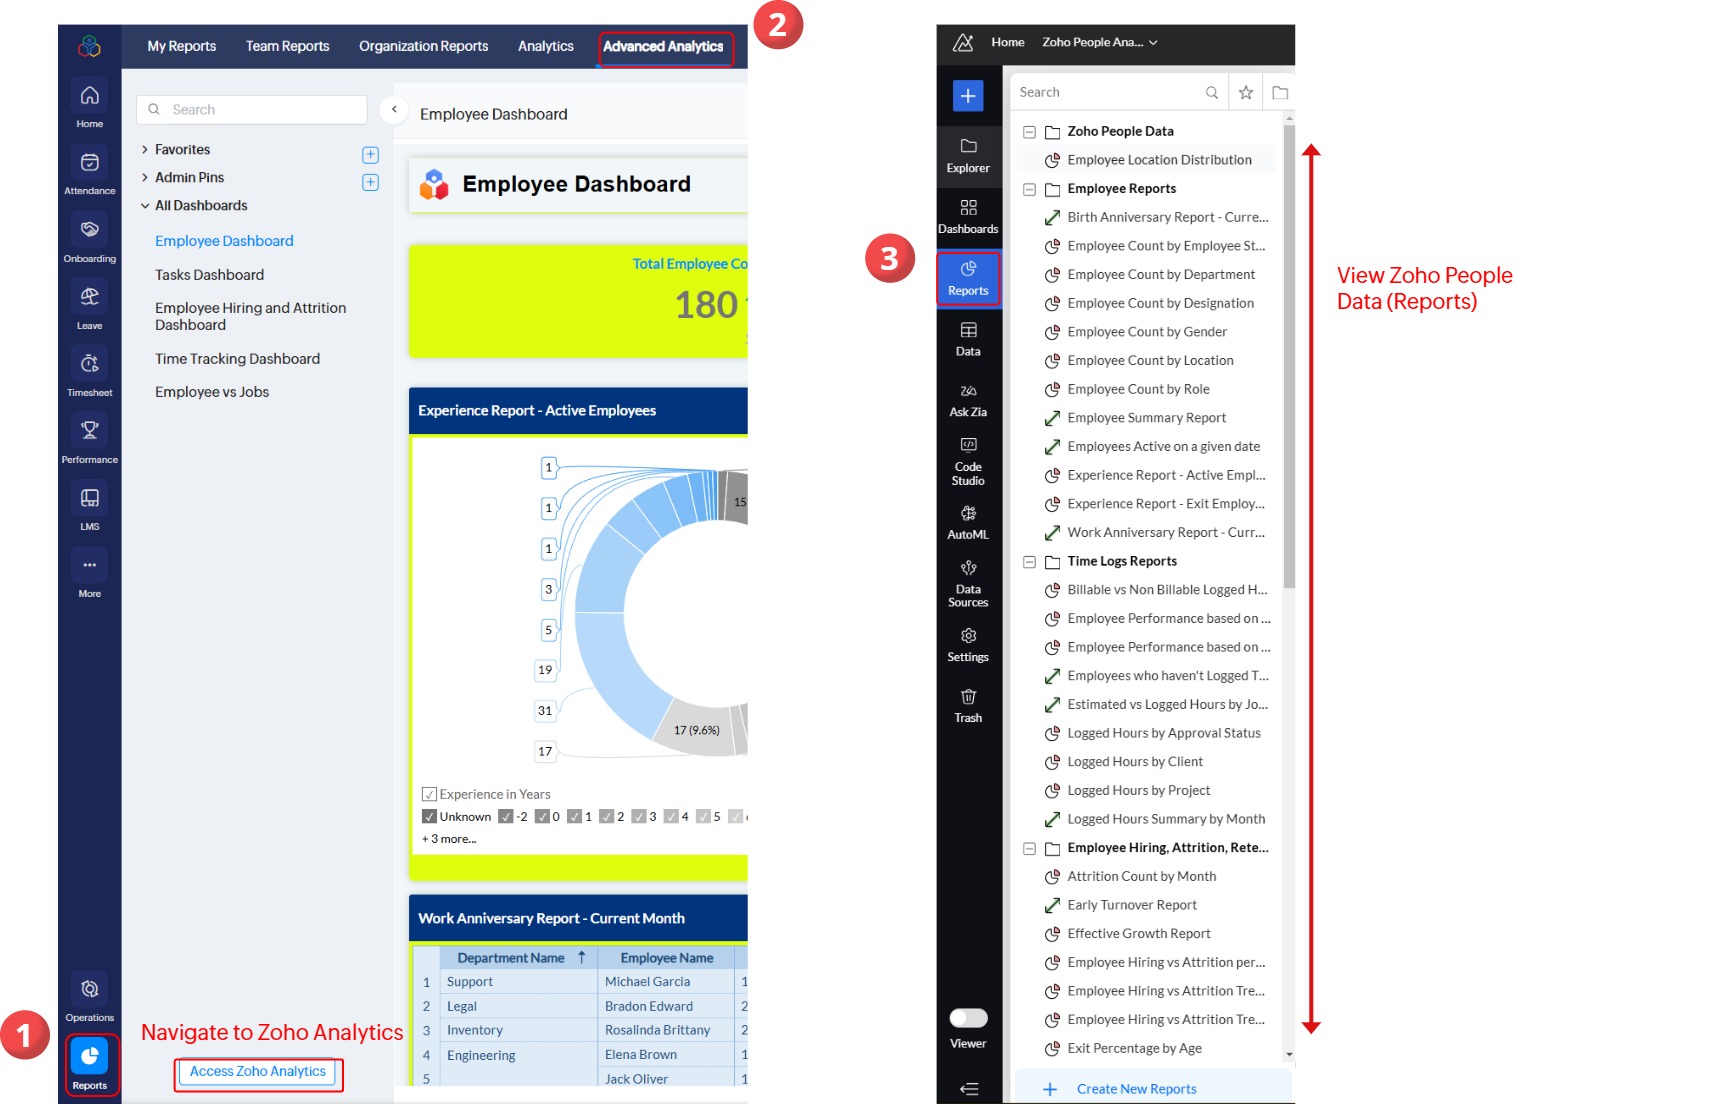The height and width of the screenshot is (1104, 1723).
Task: Toggle the 4 legend checkbox
Action: click(670, 817)
